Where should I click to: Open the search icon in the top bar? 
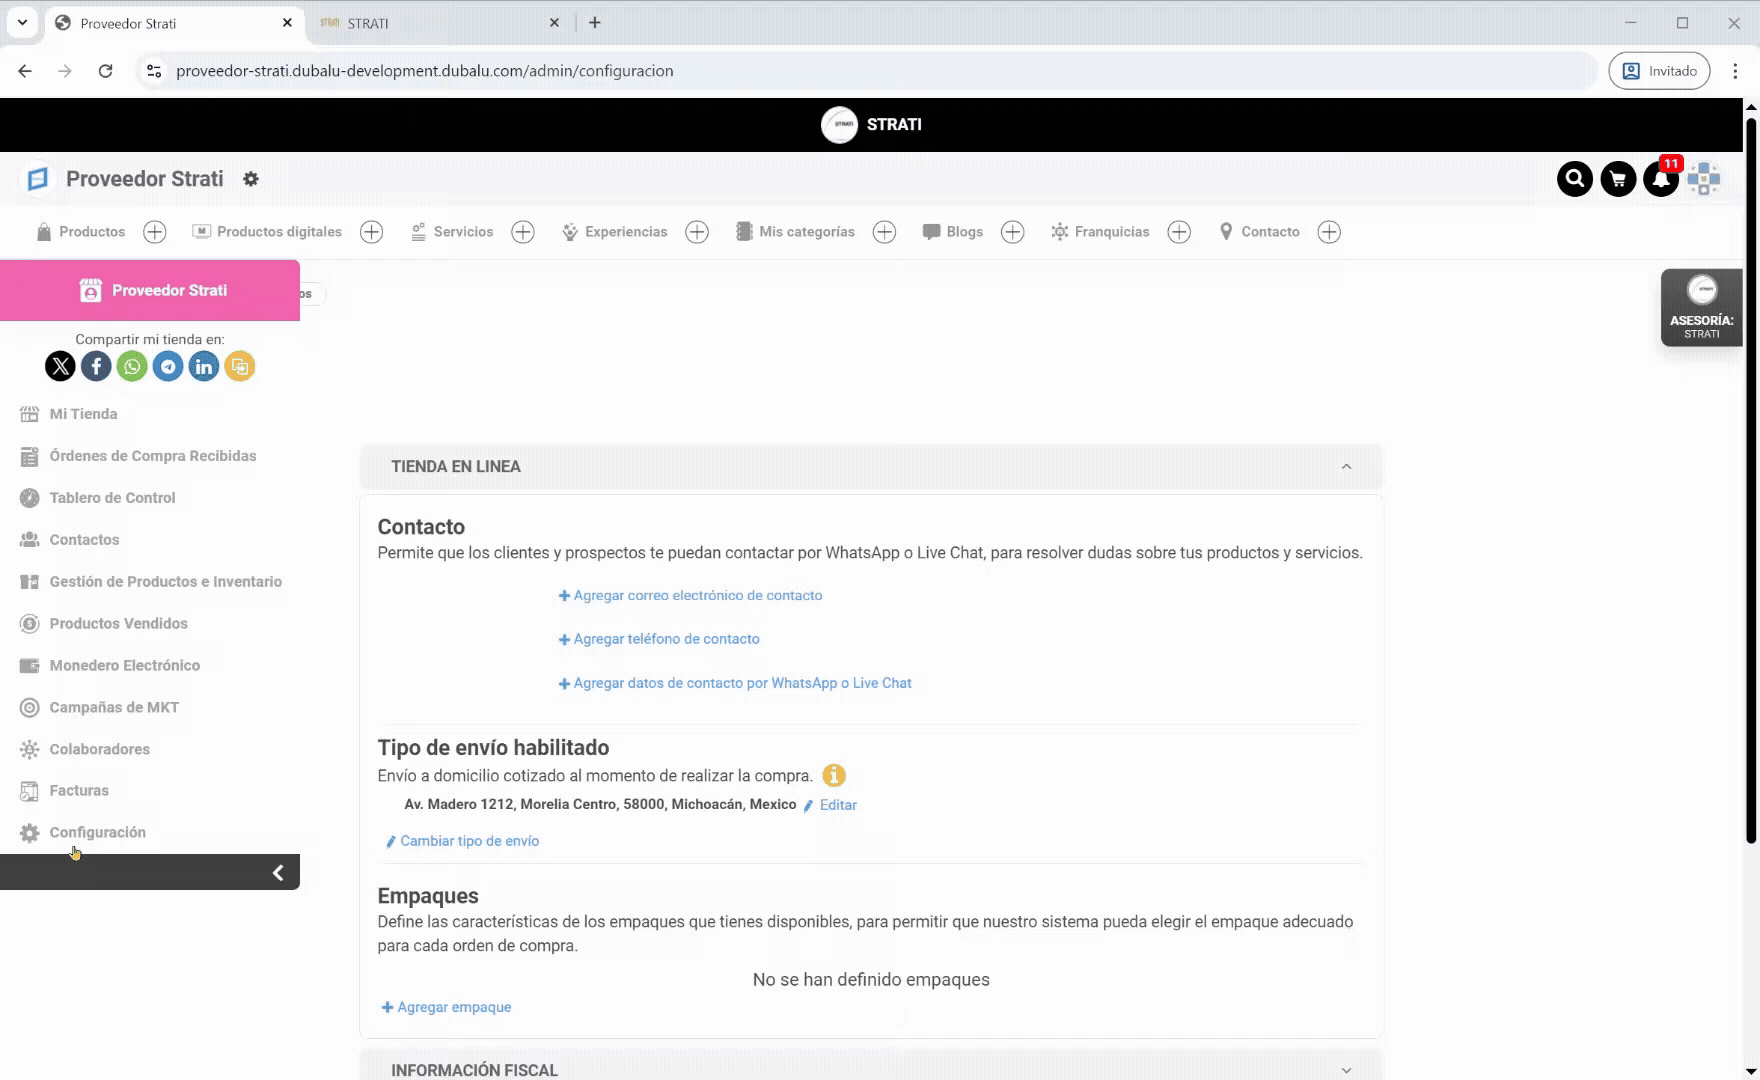pyautogui.click(x=1574, y=179)
